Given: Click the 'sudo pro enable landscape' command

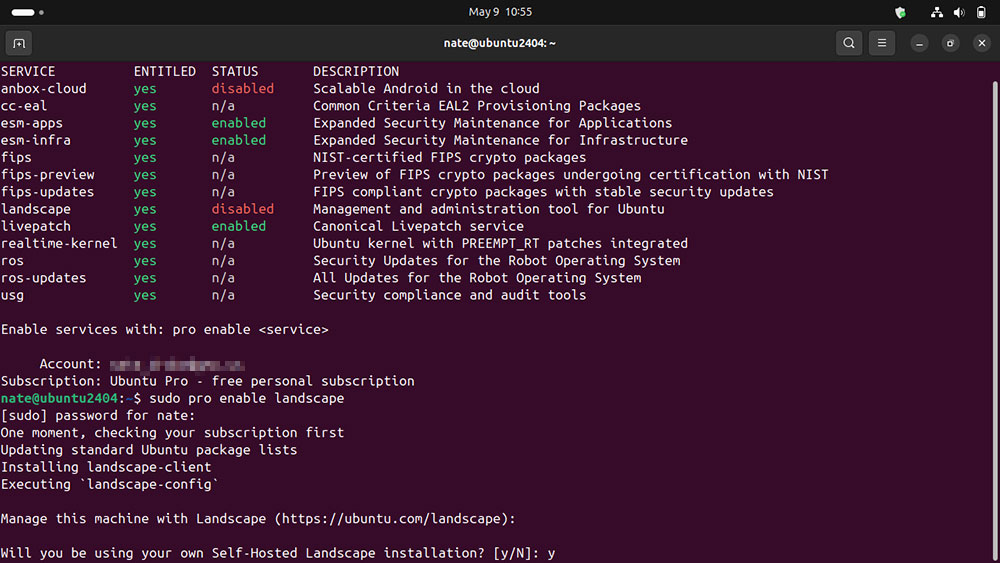Looking at the screenshot, I should pyautogui.click(x=246, y=398).
